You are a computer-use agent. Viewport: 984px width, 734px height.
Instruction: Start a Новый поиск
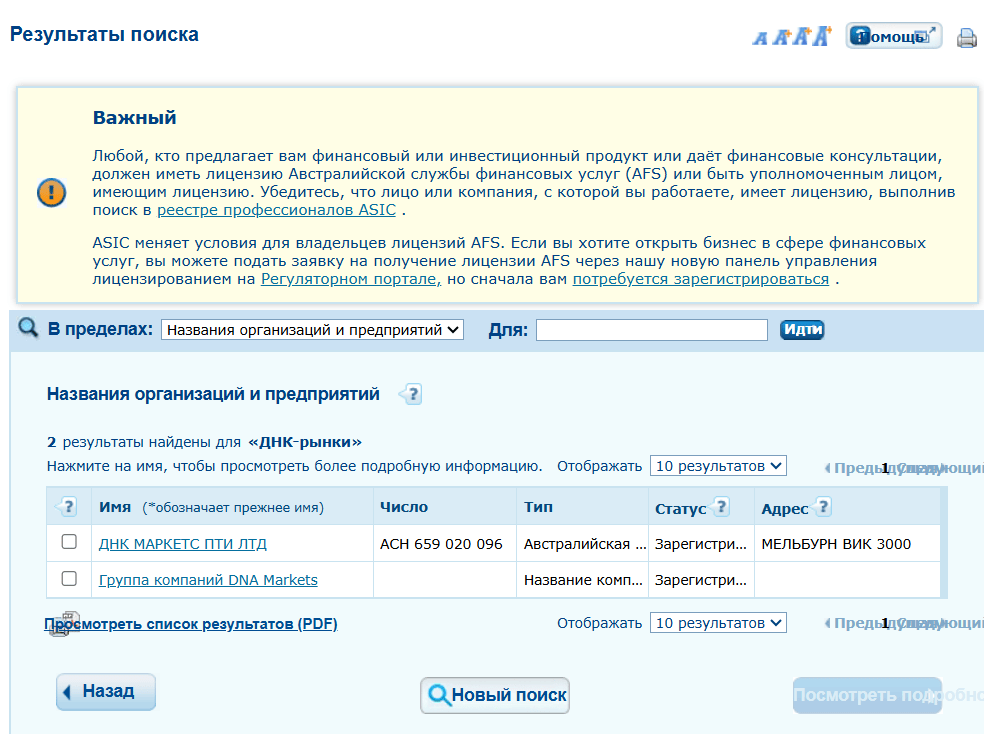[494, 696]
